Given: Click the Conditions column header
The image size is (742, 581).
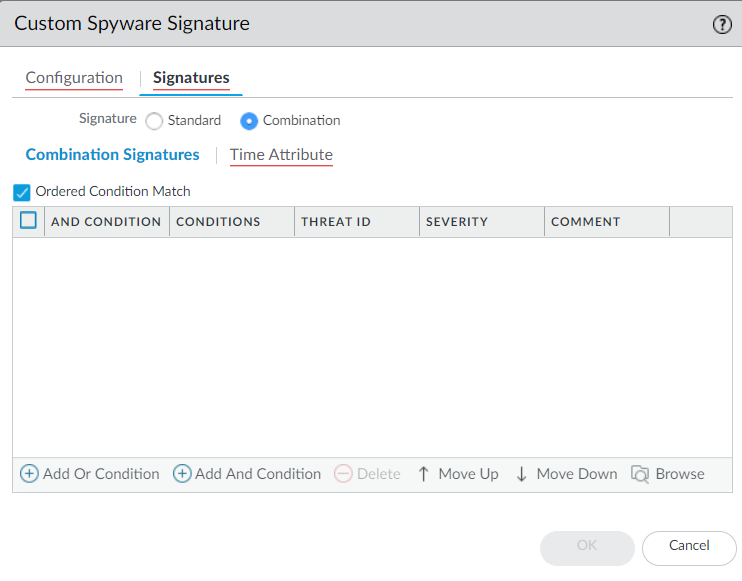Looking at the screenshot, I should pyautogui.click(x=218, y=222).
